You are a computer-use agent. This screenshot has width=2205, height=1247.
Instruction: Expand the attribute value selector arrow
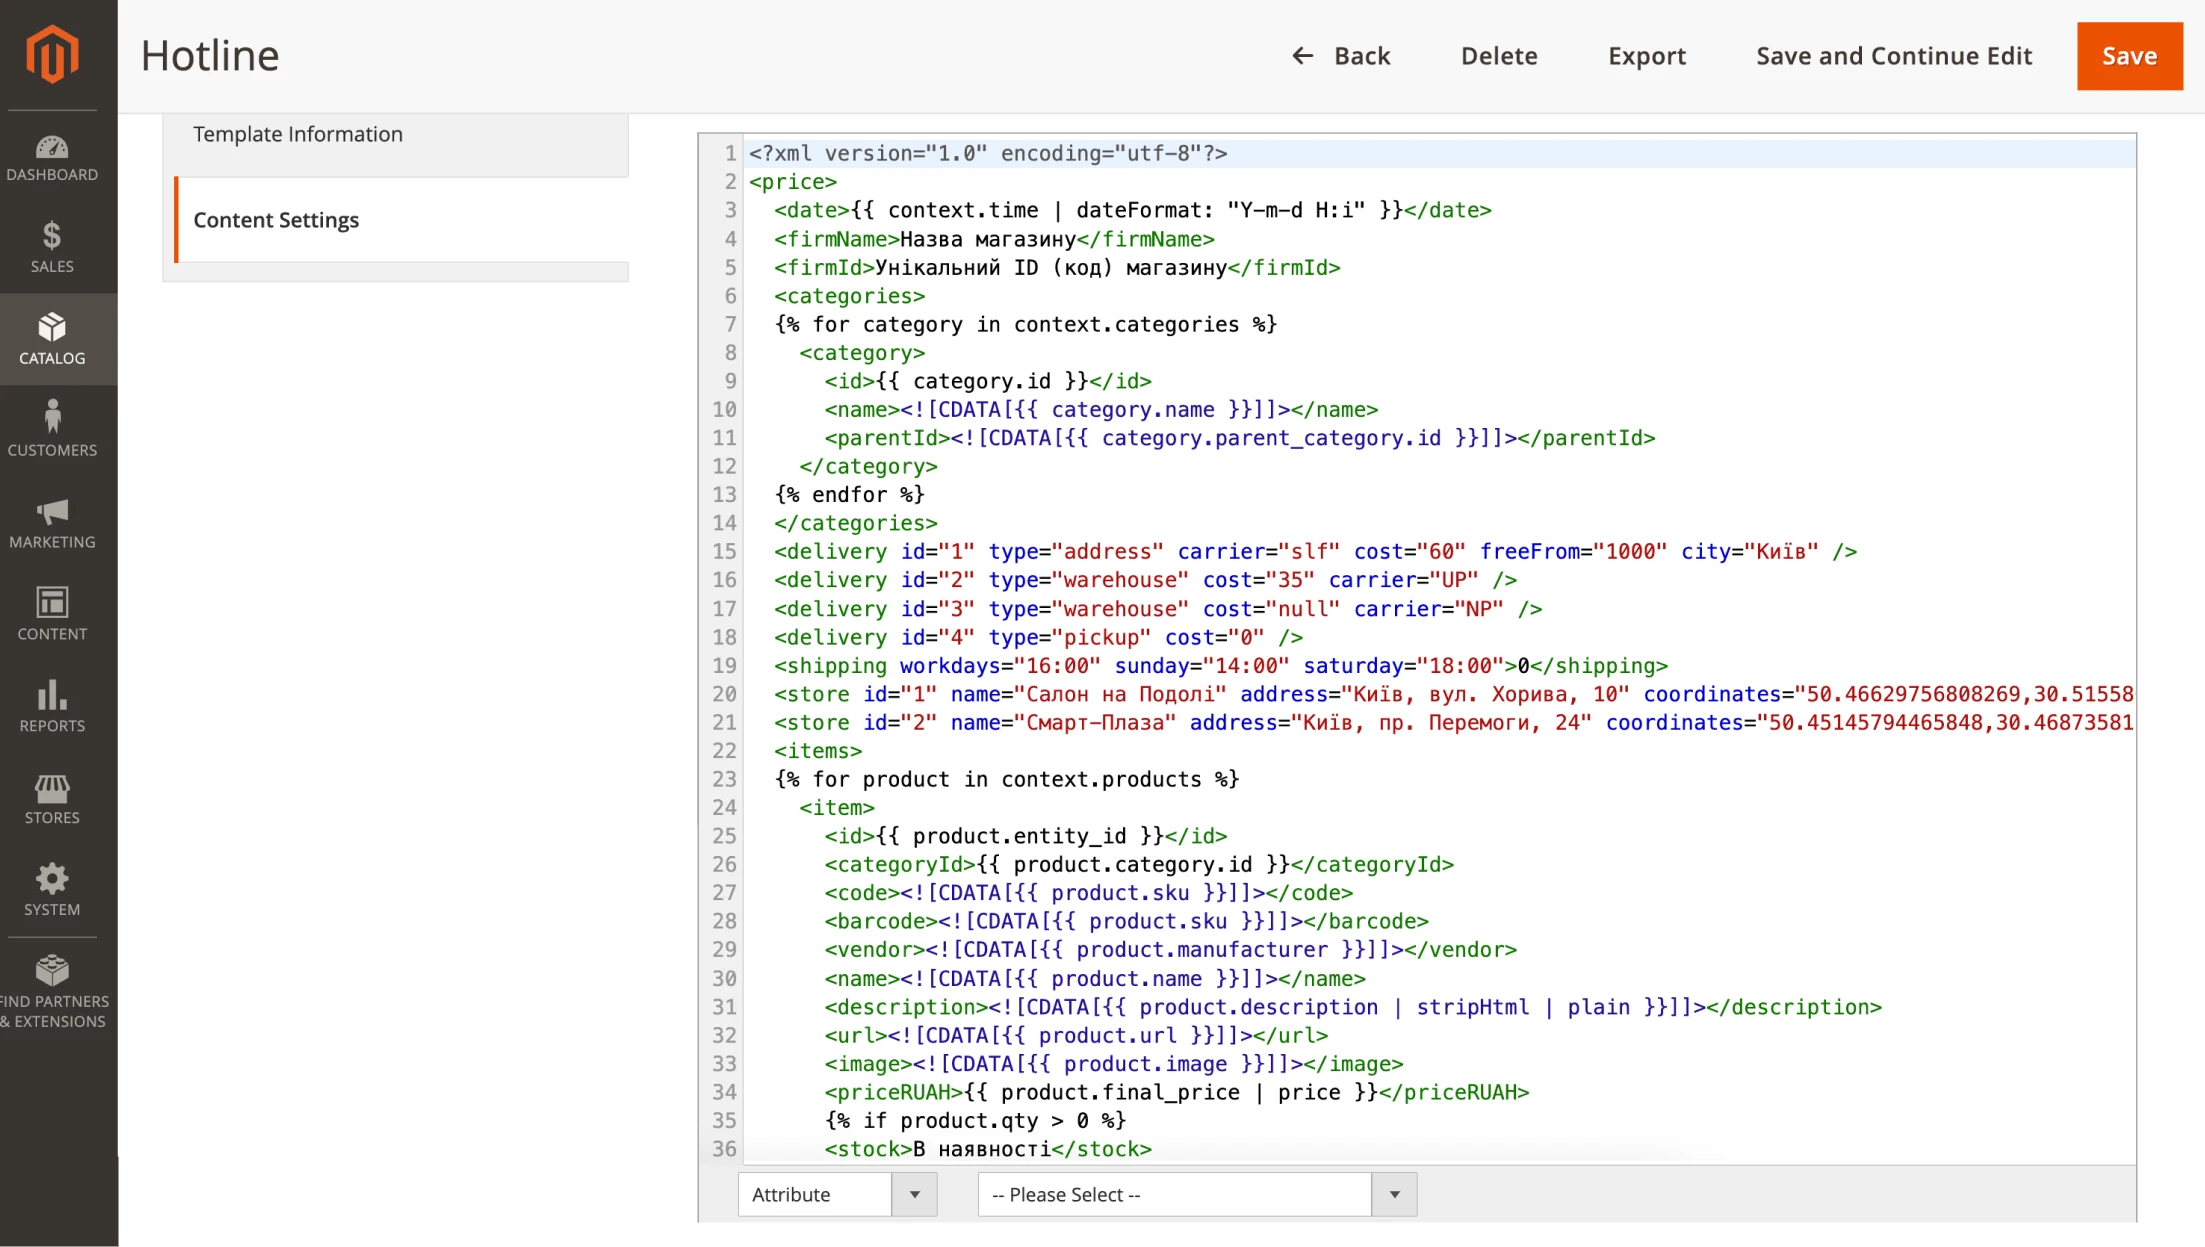click(x=1393, y=1194)
